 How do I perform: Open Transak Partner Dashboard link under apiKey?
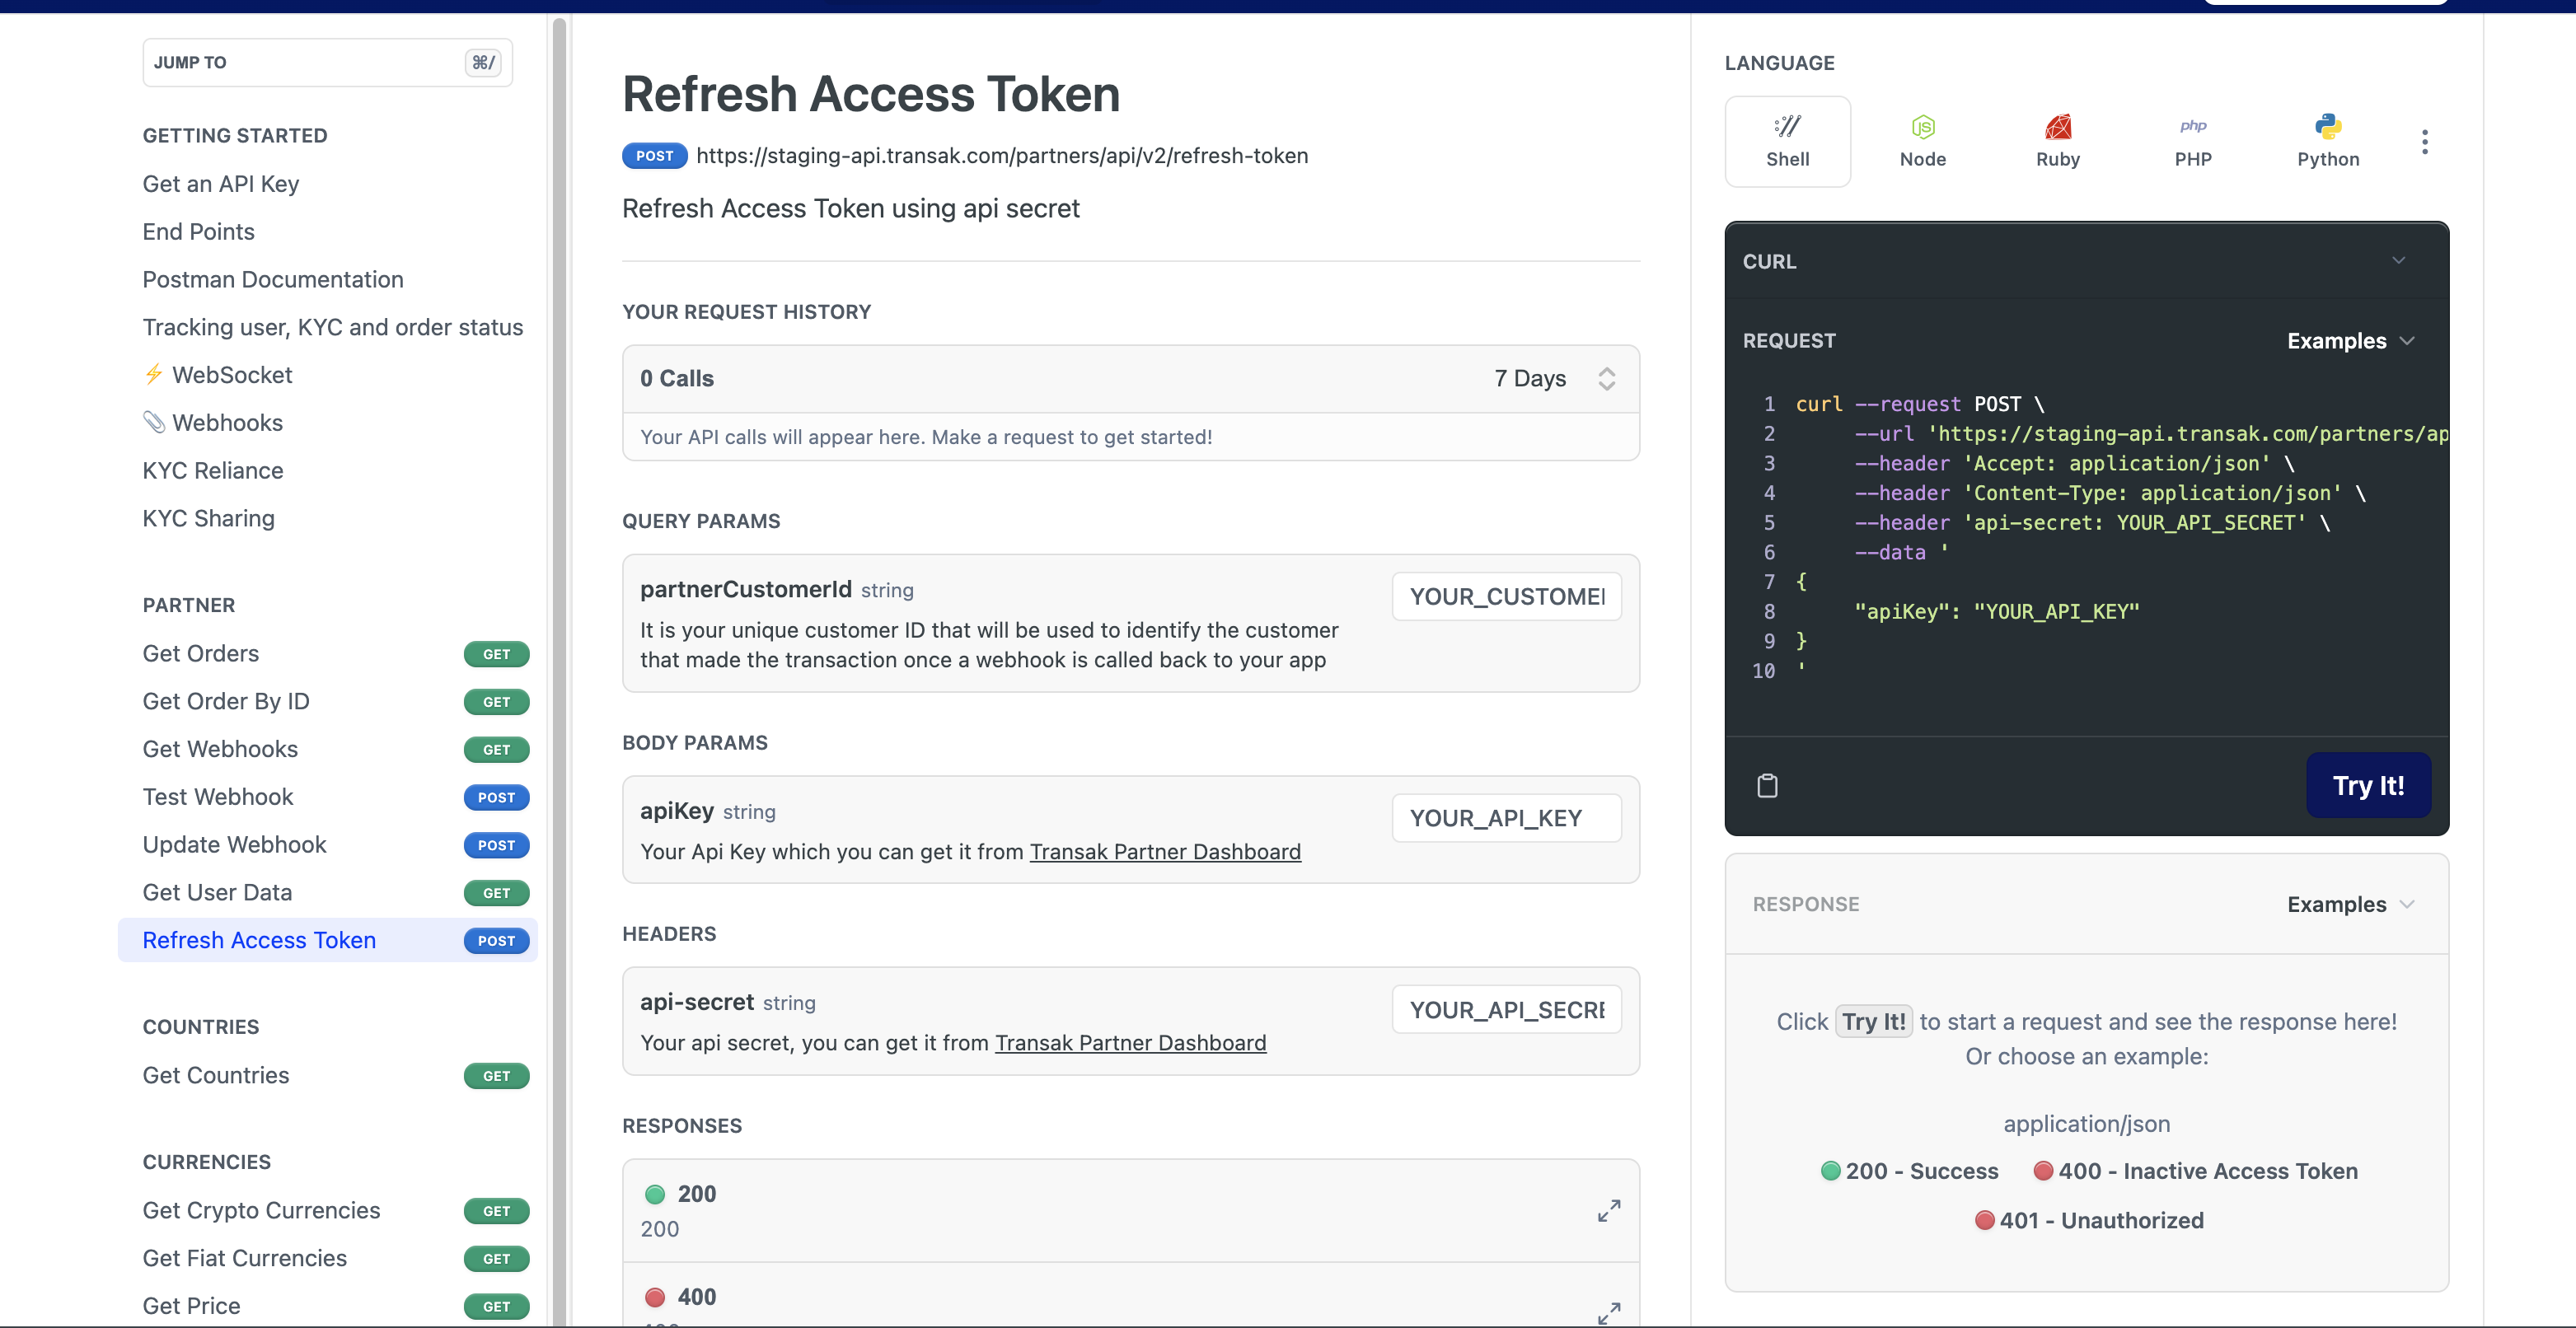coord(1165,852)
